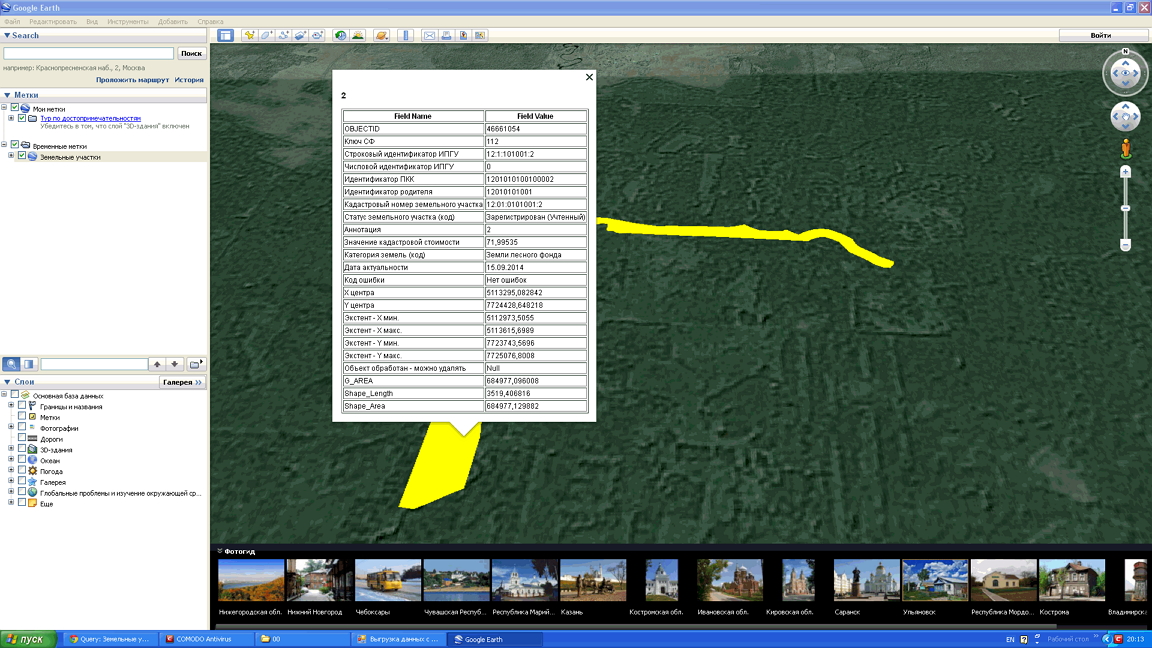Click the Поиск search button
This screenshot has height=648, width=1152.
[x=191, y=53]
